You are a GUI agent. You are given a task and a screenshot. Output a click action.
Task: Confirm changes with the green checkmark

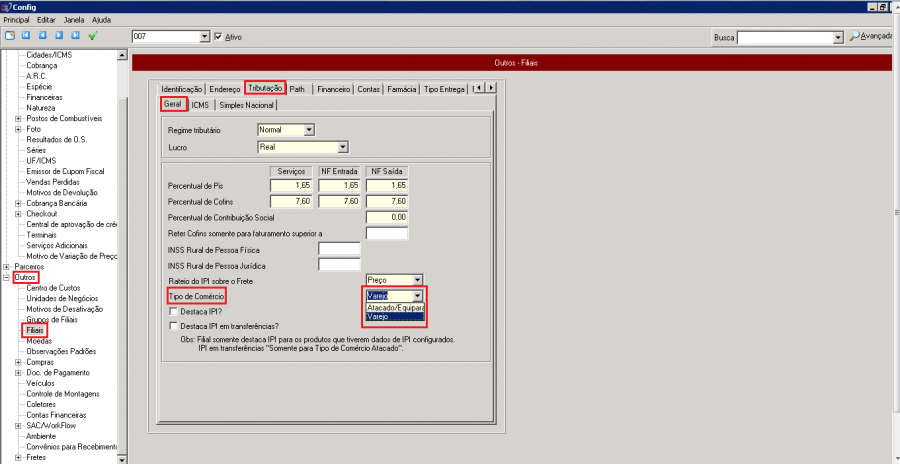tap(93, 36)
